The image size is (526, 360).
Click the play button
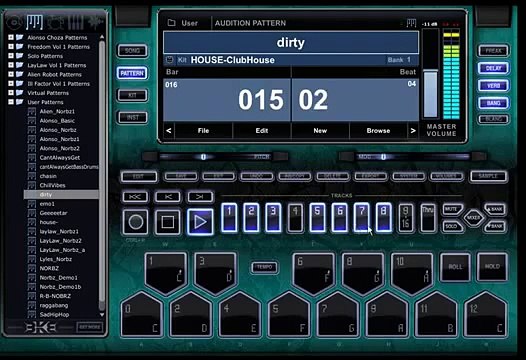click(x=200, y=222)
